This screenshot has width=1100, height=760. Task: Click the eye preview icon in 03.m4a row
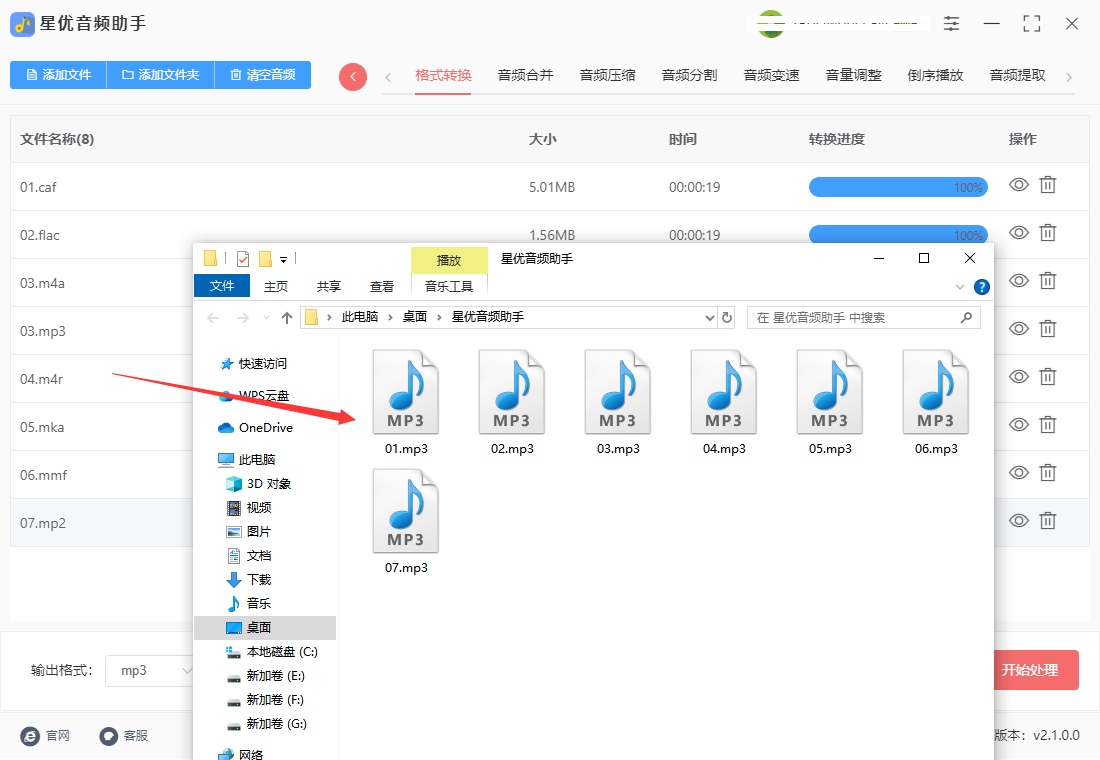click(x=1019, y=281)
